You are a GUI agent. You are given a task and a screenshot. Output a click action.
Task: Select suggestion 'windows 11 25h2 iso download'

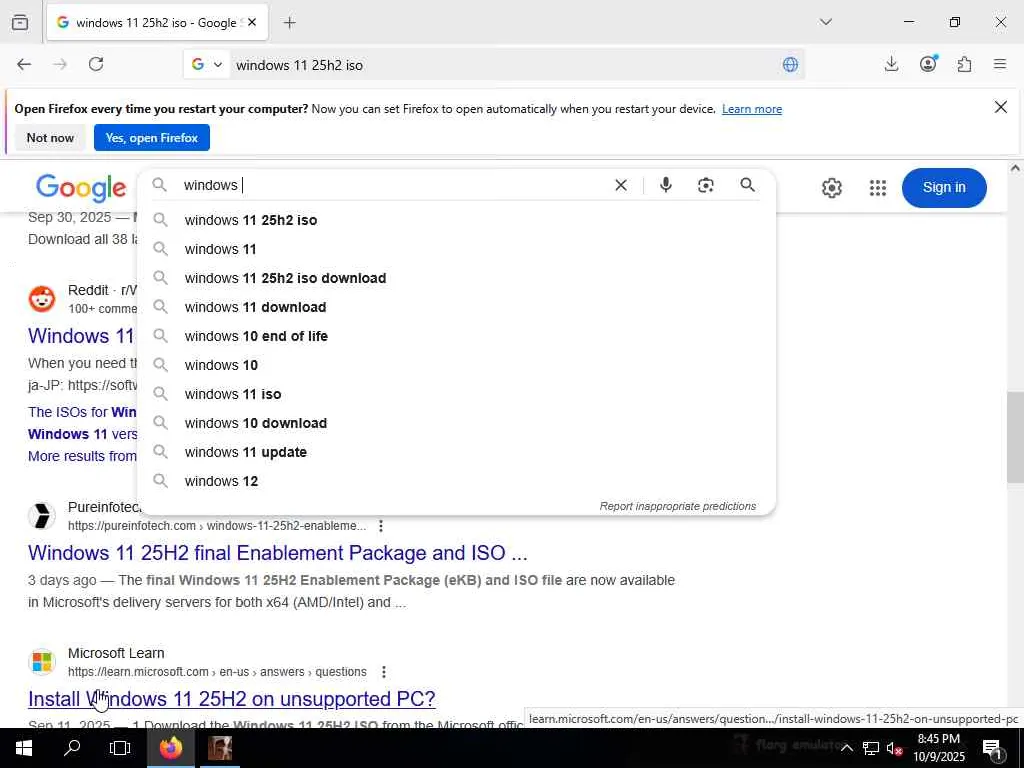pos(456,278)
